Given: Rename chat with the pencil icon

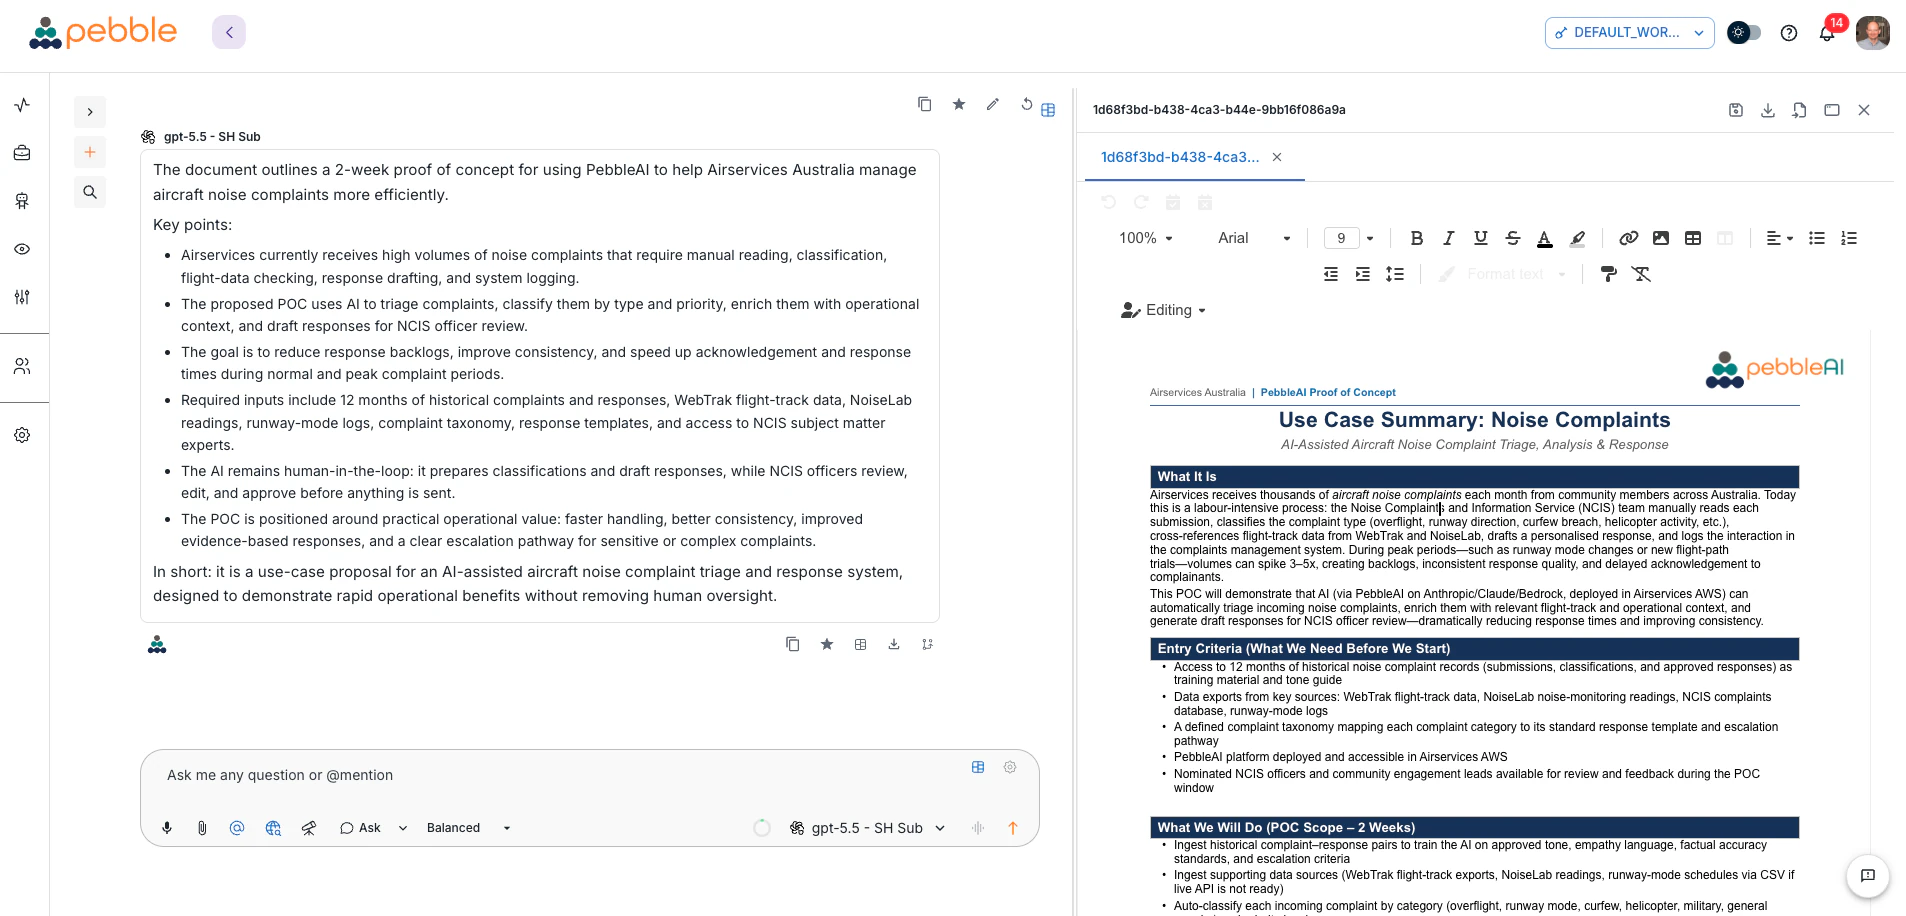Looking at the screenshot, I should (993, 104).
